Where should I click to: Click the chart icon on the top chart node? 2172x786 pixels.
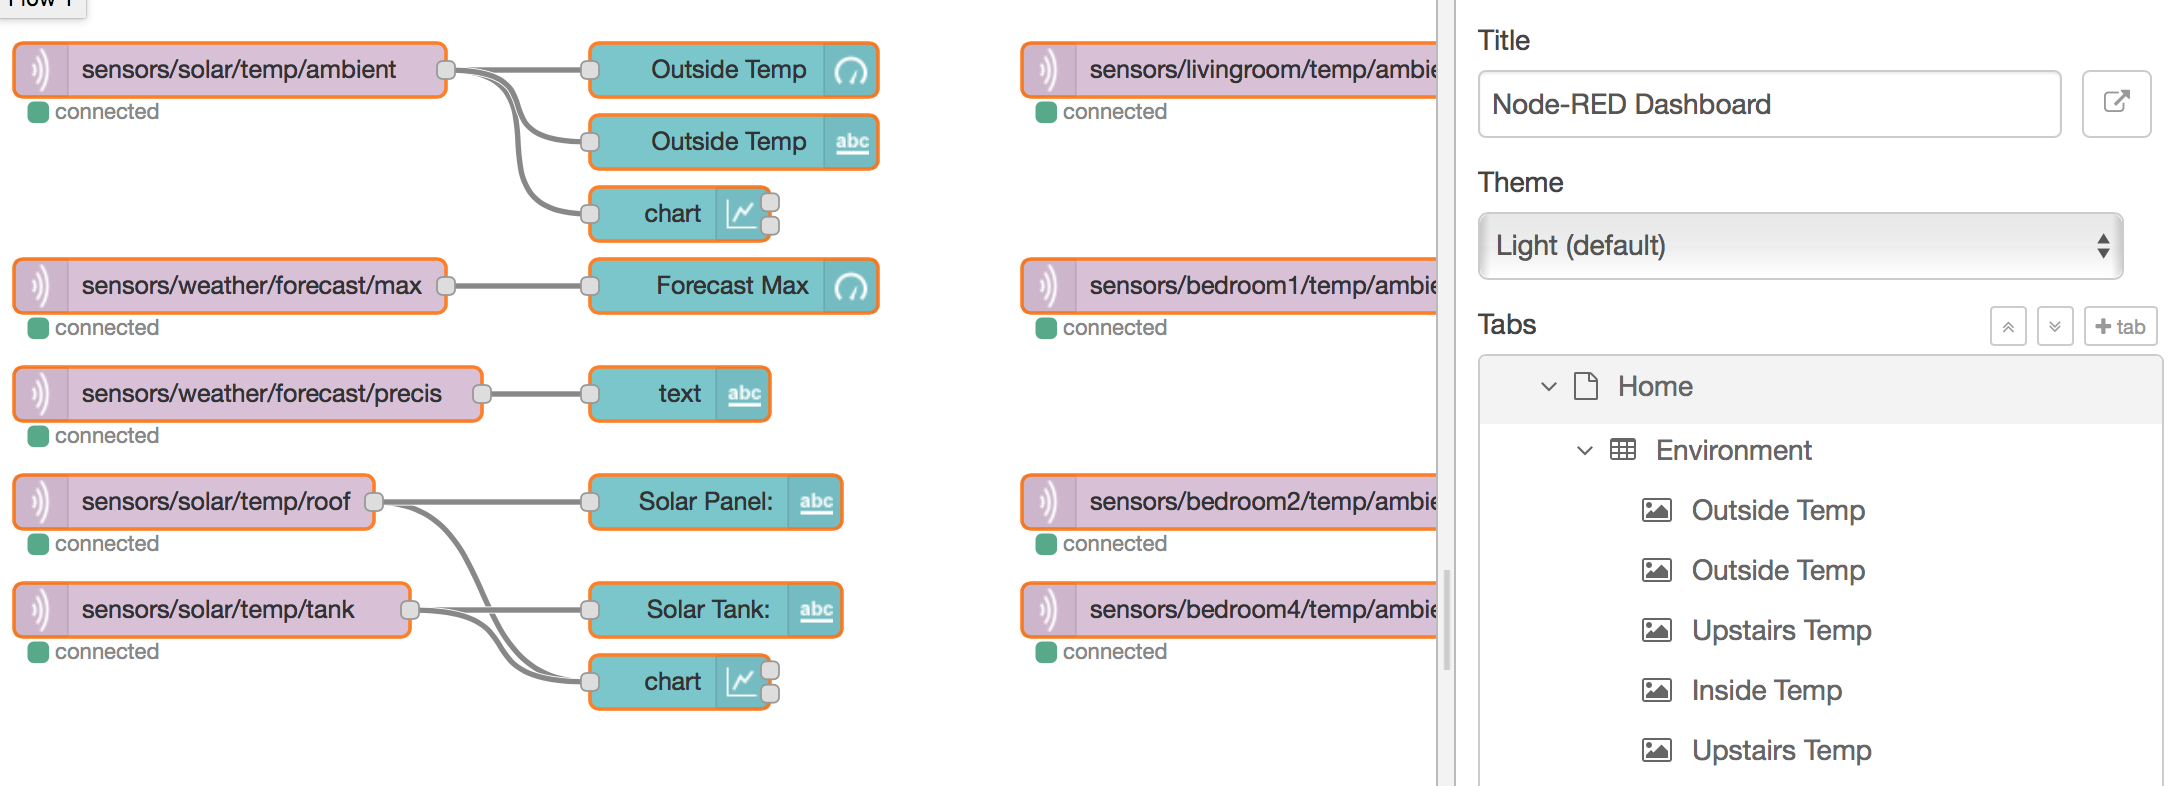741,214
